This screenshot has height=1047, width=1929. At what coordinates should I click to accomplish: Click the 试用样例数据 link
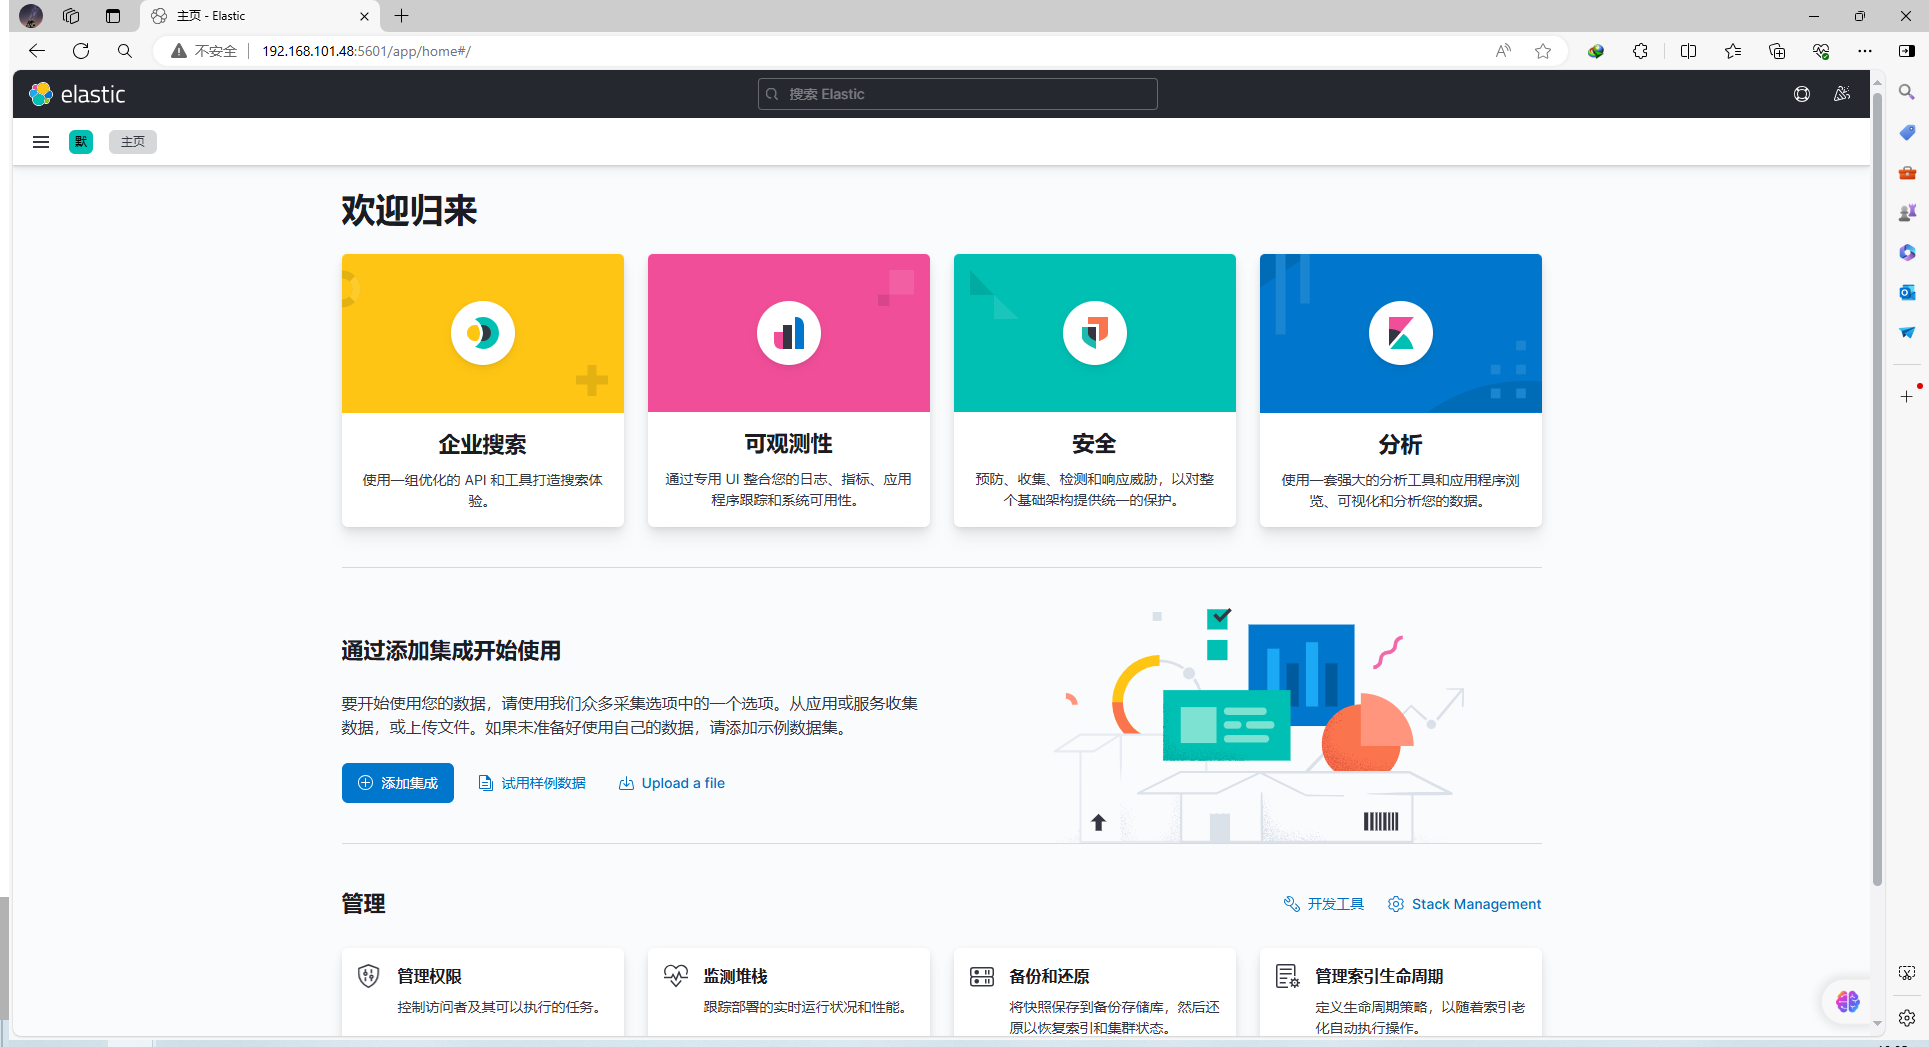[532, 783]
